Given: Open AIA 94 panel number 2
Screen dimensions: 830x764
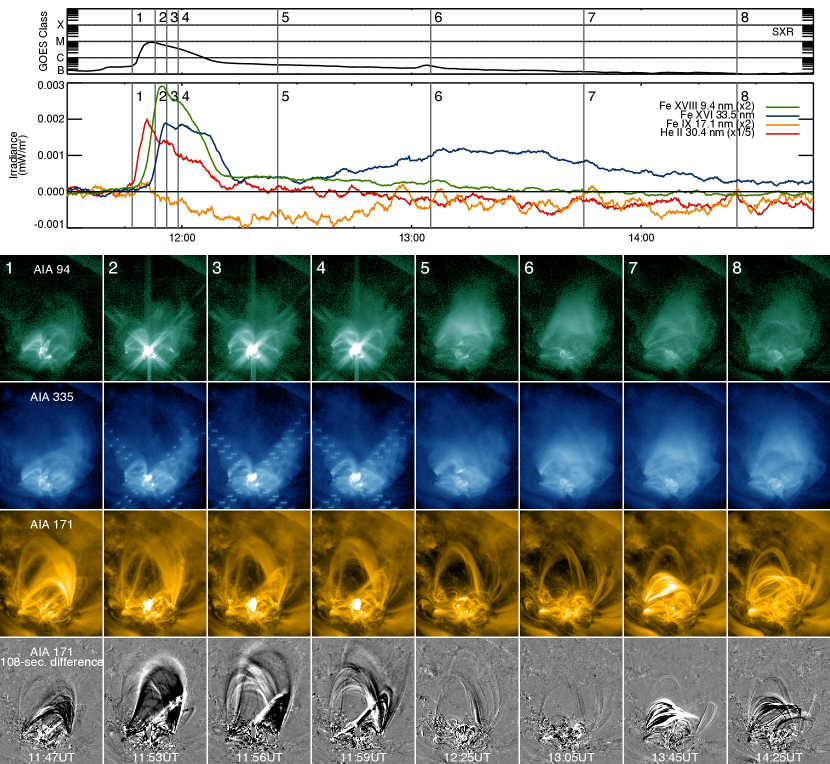Looking at the screenshot, I should [x=155, y=319].
